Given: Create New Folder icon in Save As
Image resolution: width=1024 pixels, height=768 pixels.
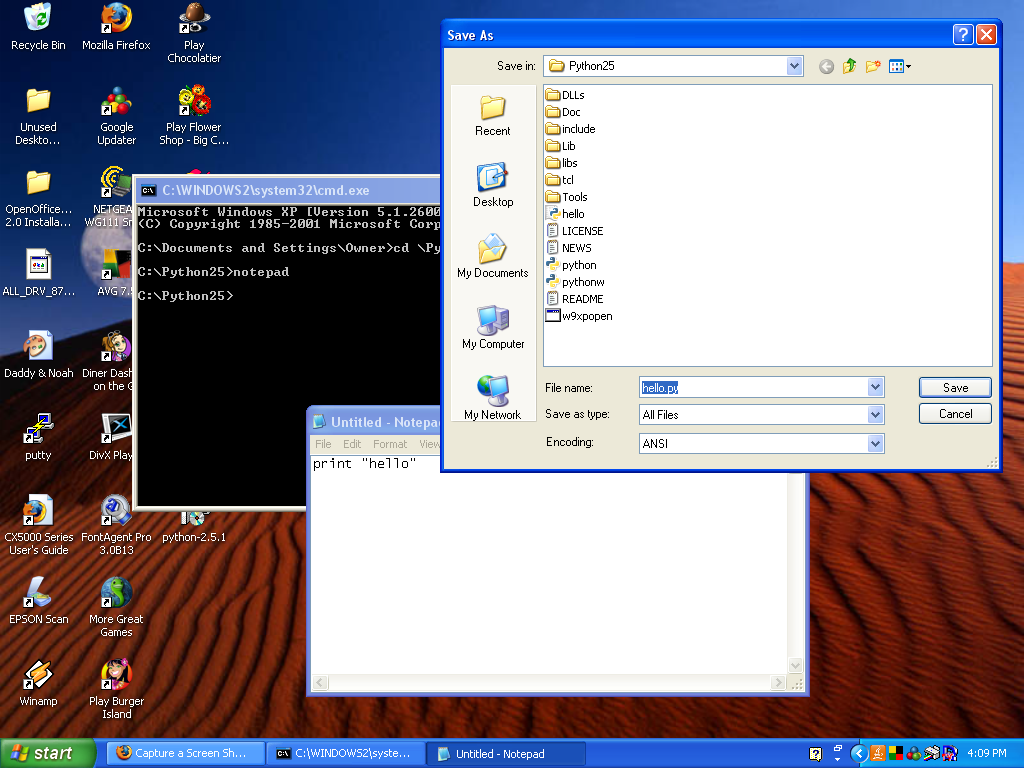Looking at the screenshot, I should pos(873,67).
